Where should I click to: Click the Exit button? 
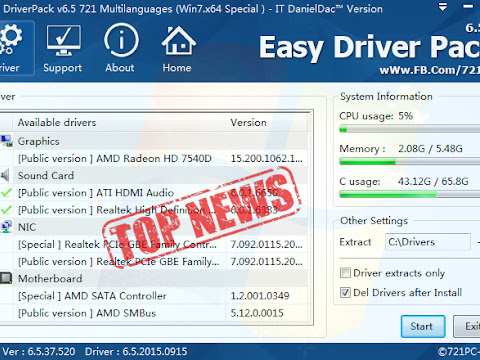[467, 326]
